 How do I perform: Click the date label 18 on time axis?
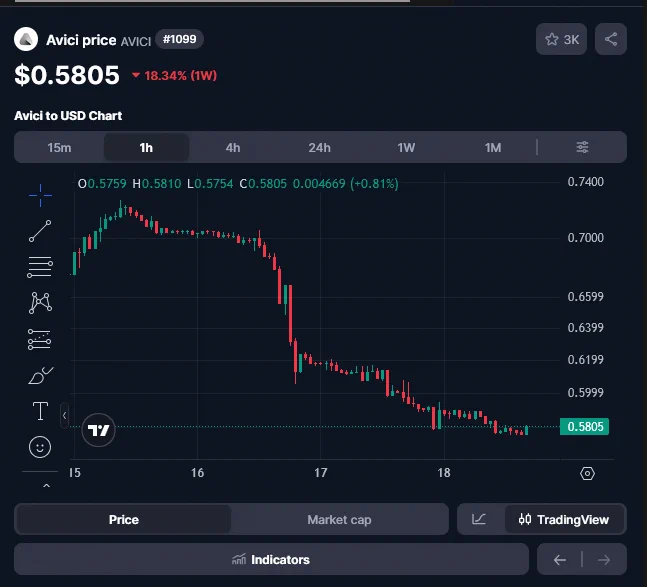click(444, 472)
